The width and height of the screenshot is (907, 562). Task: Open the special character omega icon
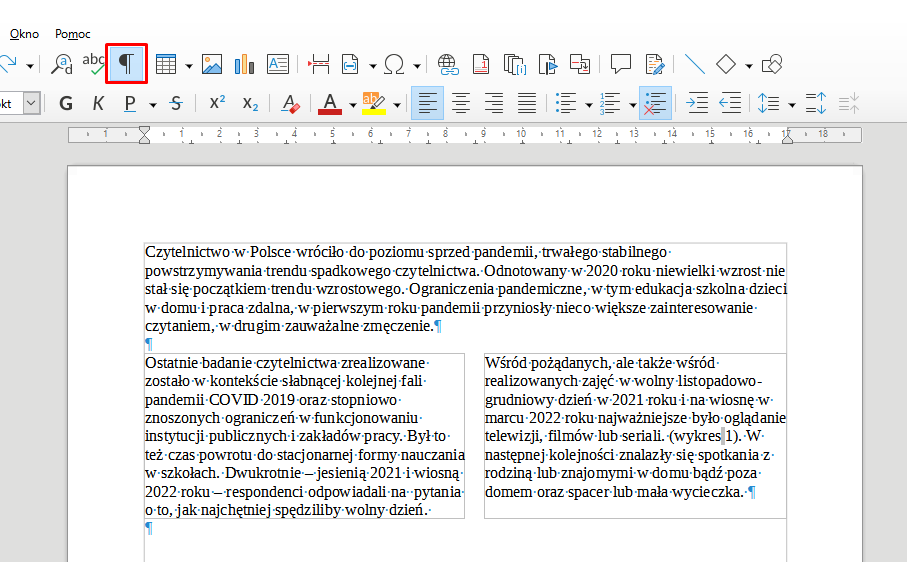pyautogui.click(x=394, y=64)
